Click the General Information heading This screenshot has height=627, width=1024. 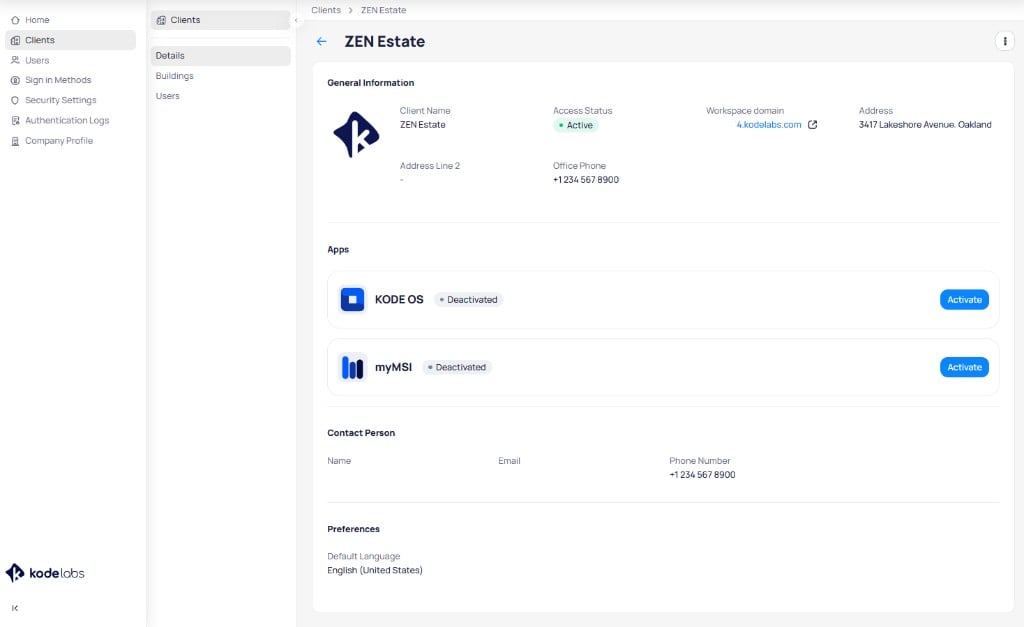coord(370,83)
